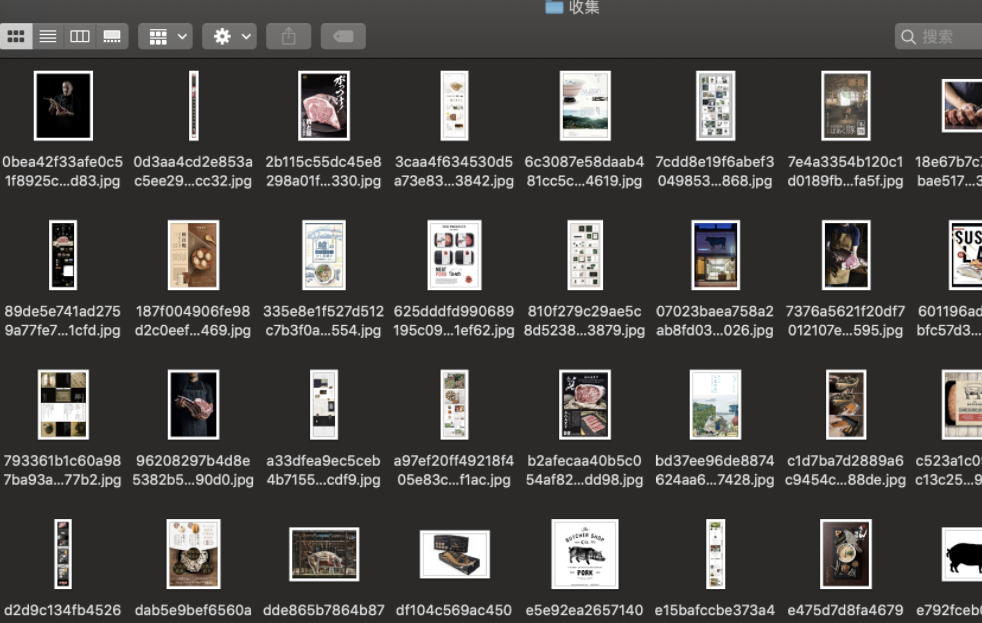Open the gear action menu

[229, 36]
